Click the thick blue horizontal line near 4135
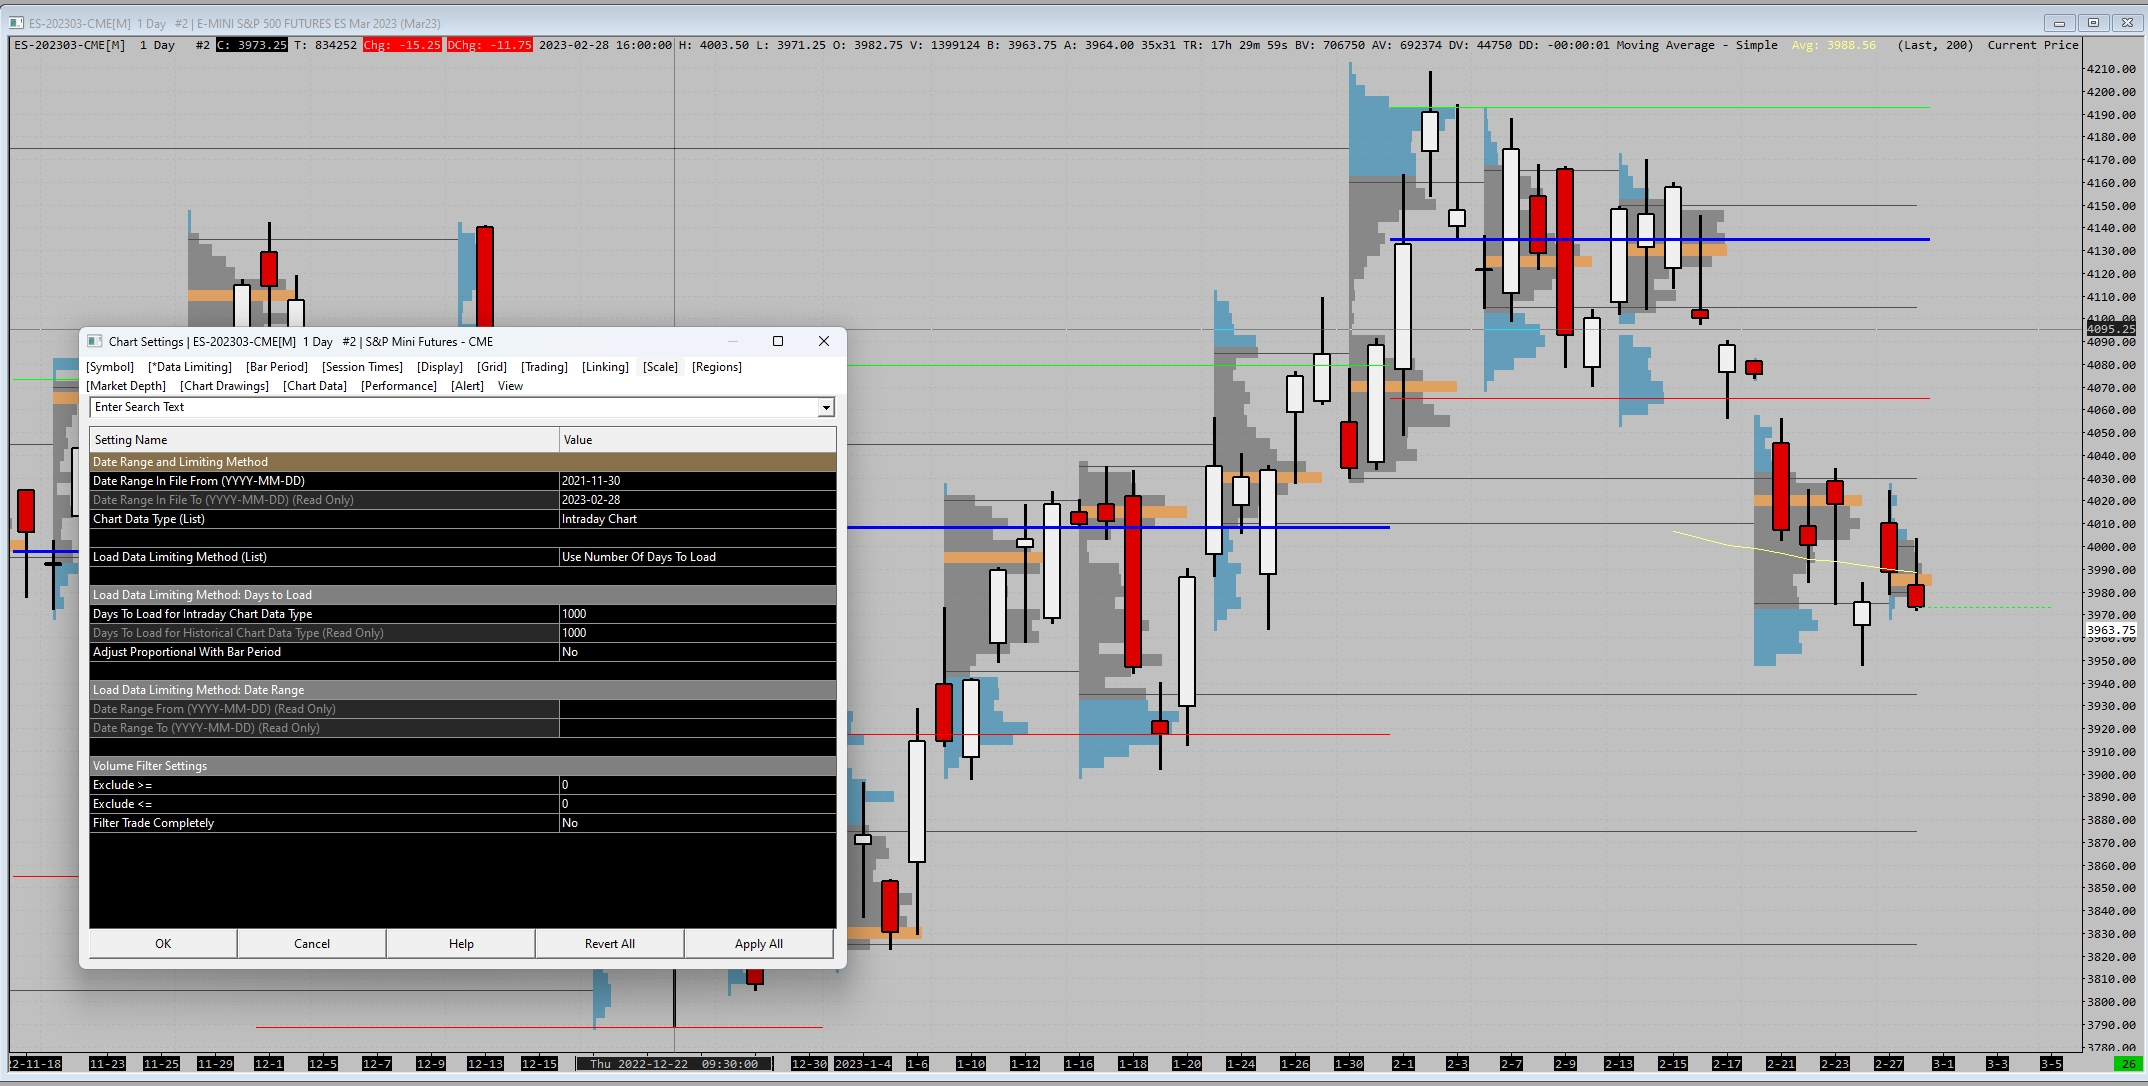2148x1086 pixels. click(x=1800, y=240)
